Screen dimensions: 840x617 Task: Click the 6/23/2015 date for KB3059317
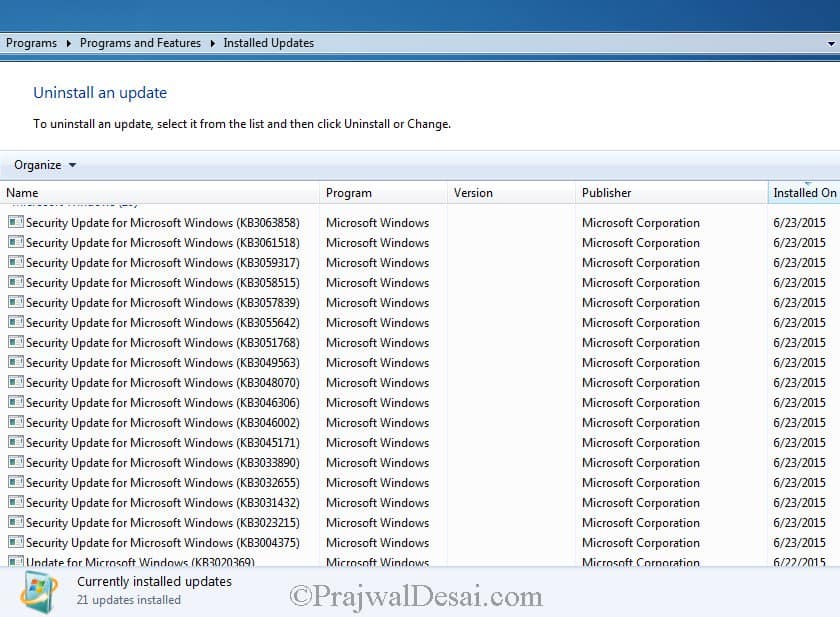[799, 262]
